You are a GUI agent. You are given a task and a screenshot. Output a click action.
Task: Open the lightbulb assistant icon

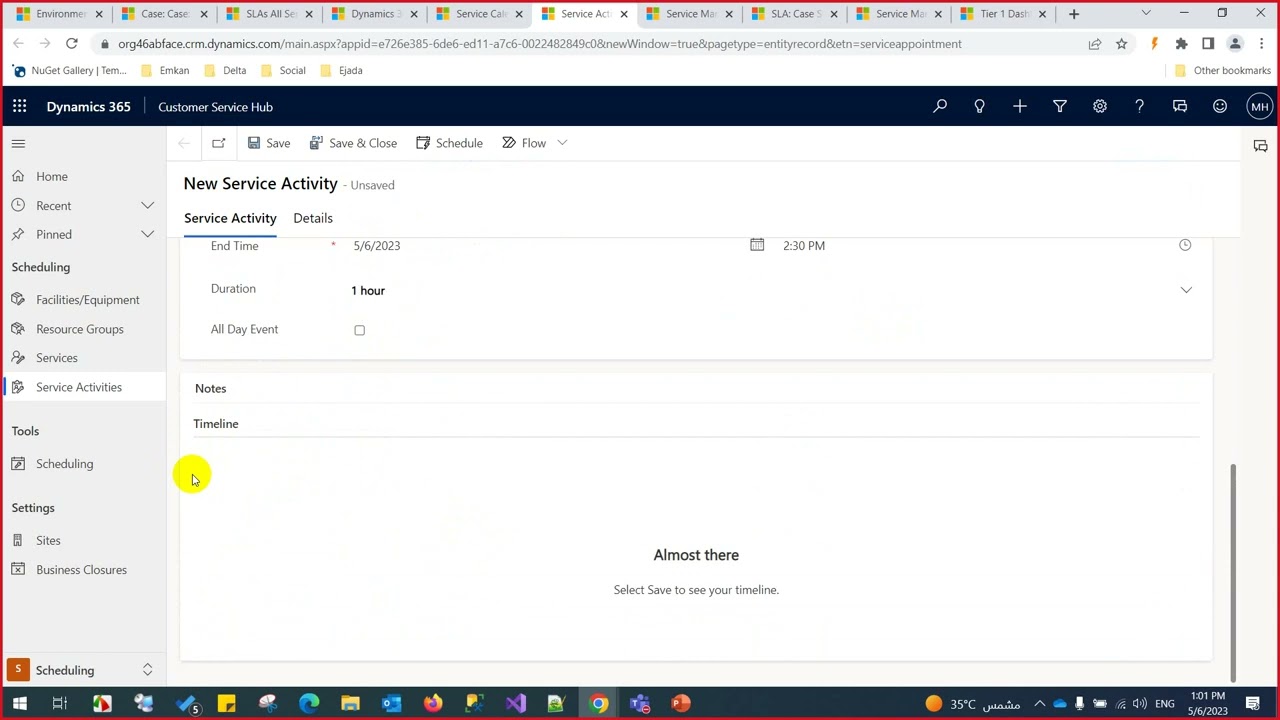click(980, 106)
